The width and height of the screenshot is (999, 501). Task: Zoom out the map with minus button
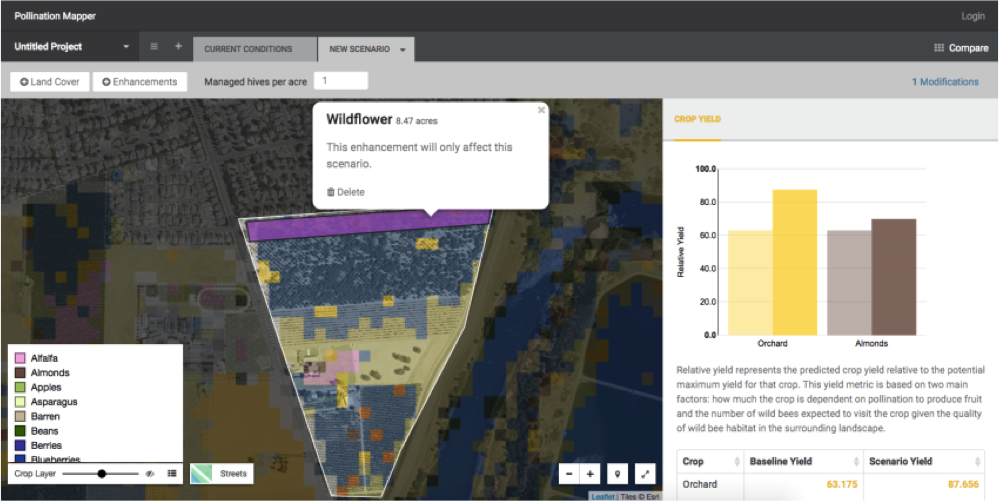(569, 474)
